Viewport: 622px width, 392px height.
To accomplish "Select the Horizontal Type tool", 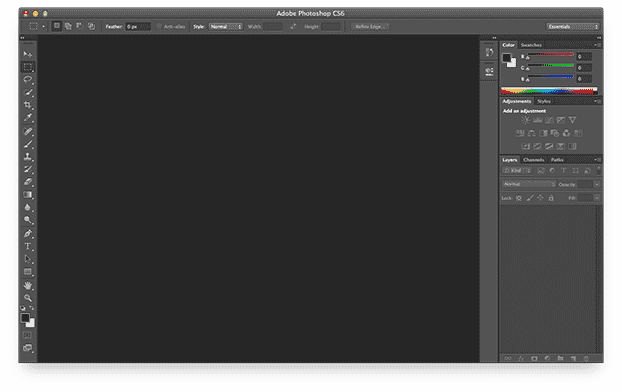I will click(x=27, y=246).
